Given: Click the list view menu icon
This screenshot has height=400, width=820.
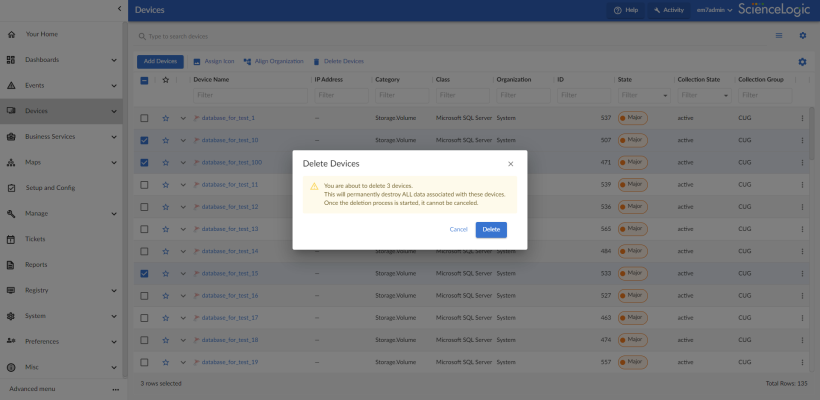Looking at the screenshot, I should (779, 36).
